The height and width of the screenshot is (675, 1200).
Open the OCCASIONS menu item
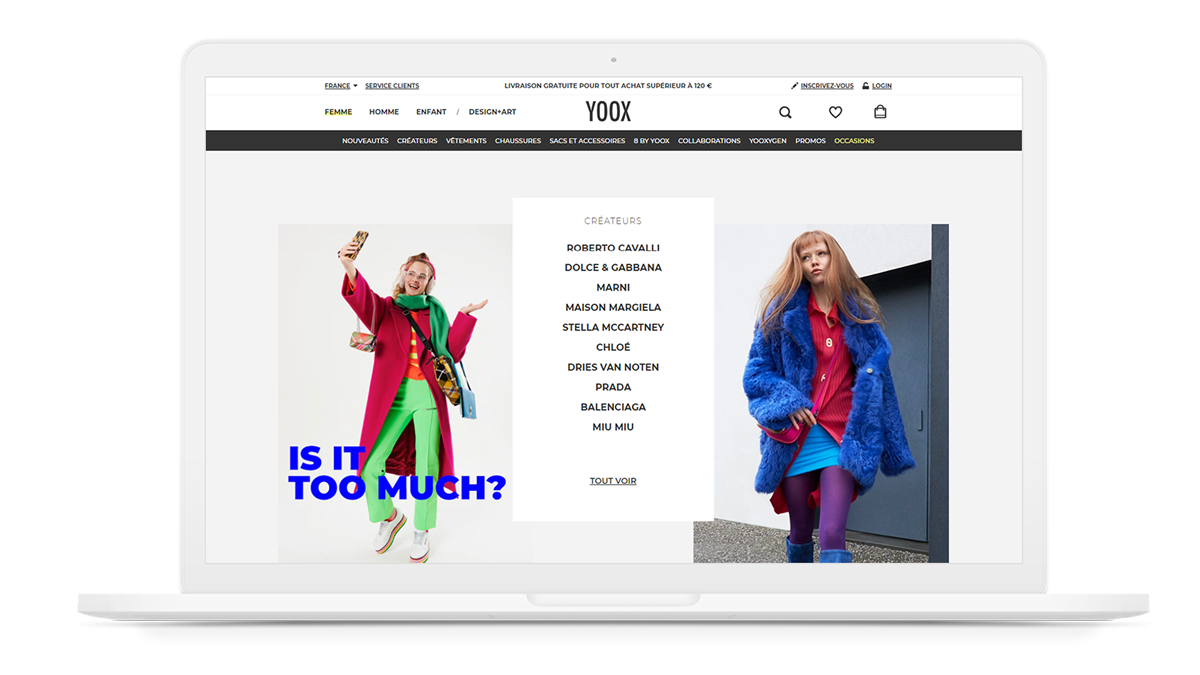tap(854, 140)
